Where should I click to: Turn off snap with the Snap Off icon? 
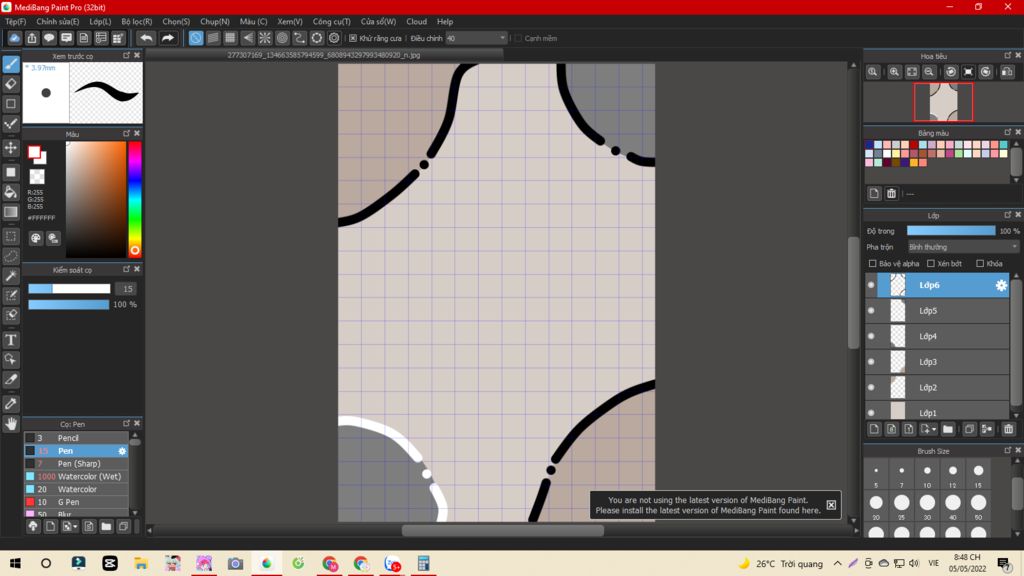pos(196,38)
